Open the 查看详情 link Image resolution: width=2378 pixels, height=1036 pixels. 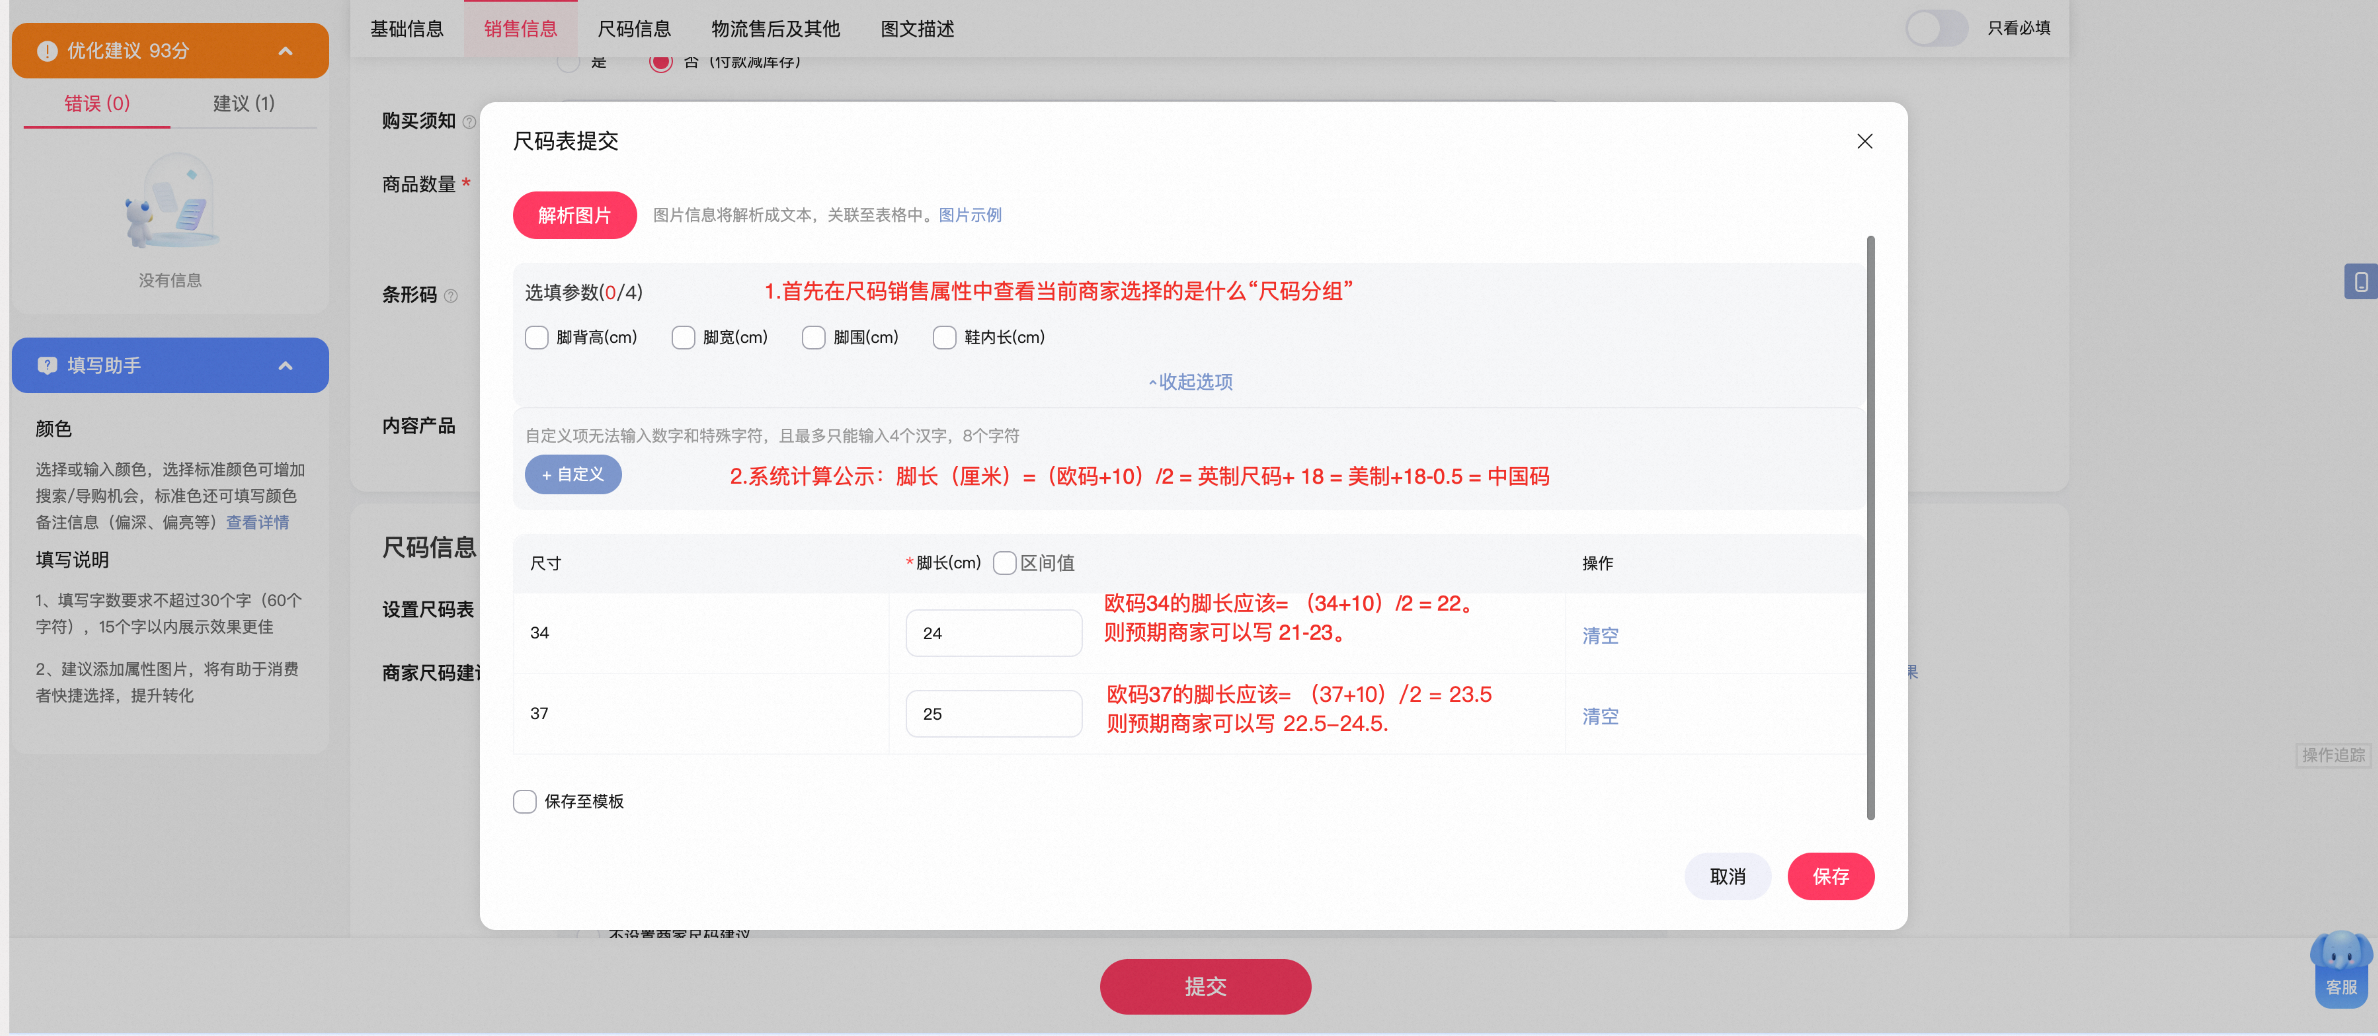[258, 522]
